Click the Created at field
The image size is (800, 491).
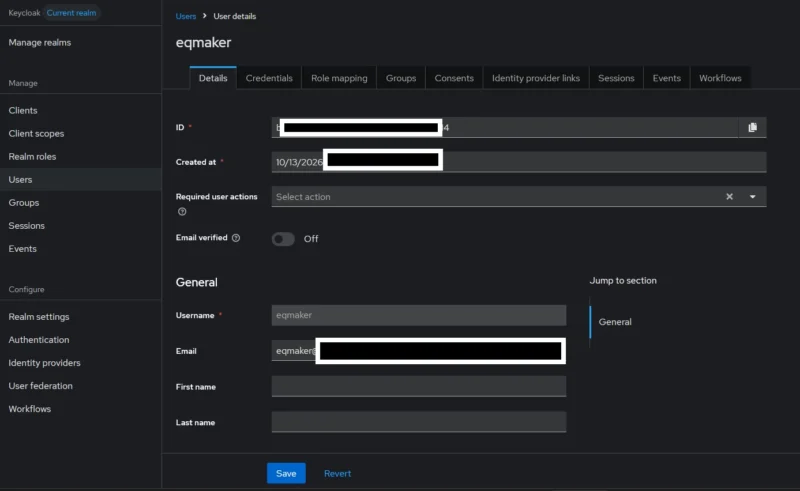coord(519,162)
